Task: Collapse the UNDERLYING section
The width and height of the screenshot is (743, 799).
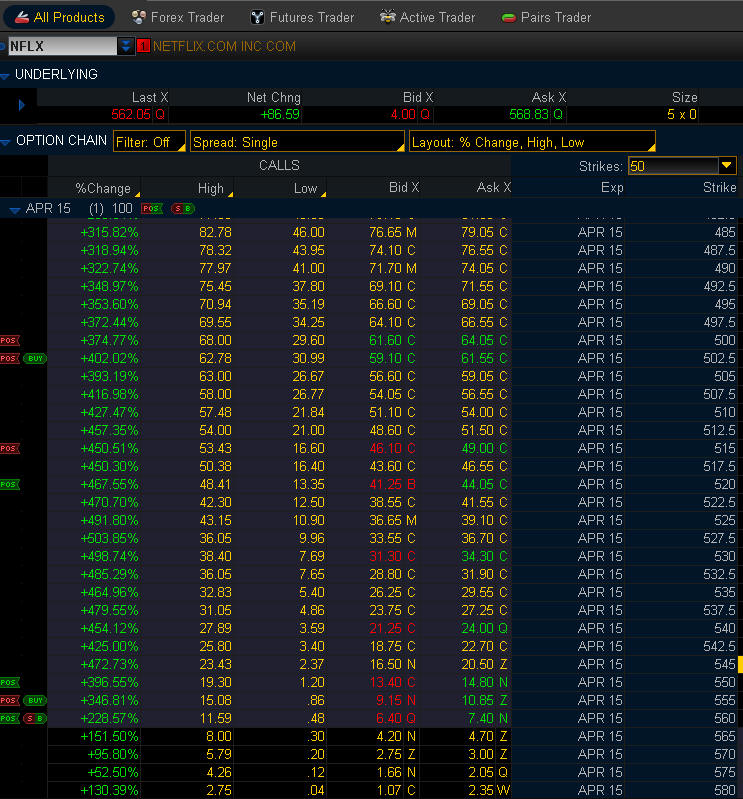Action: (6, 75)
